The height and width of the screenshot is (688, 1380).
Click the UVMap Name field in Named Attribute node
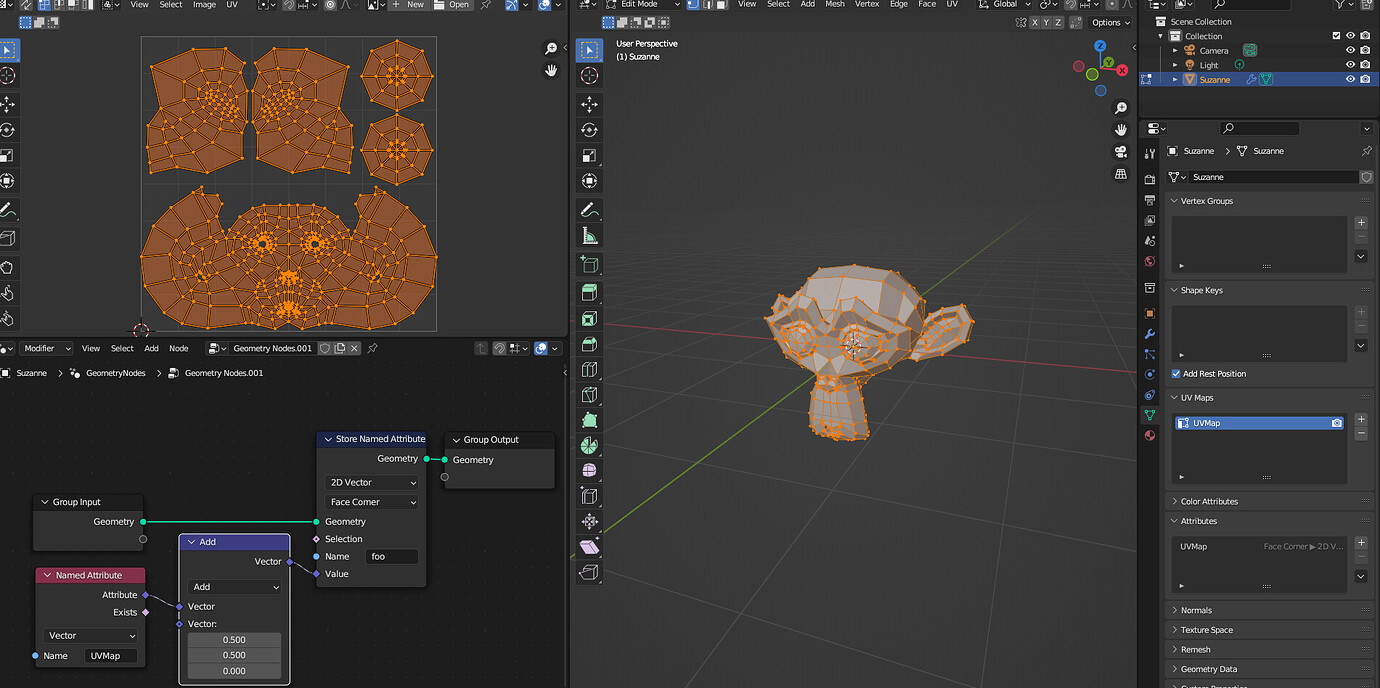[x=111, y=656]
